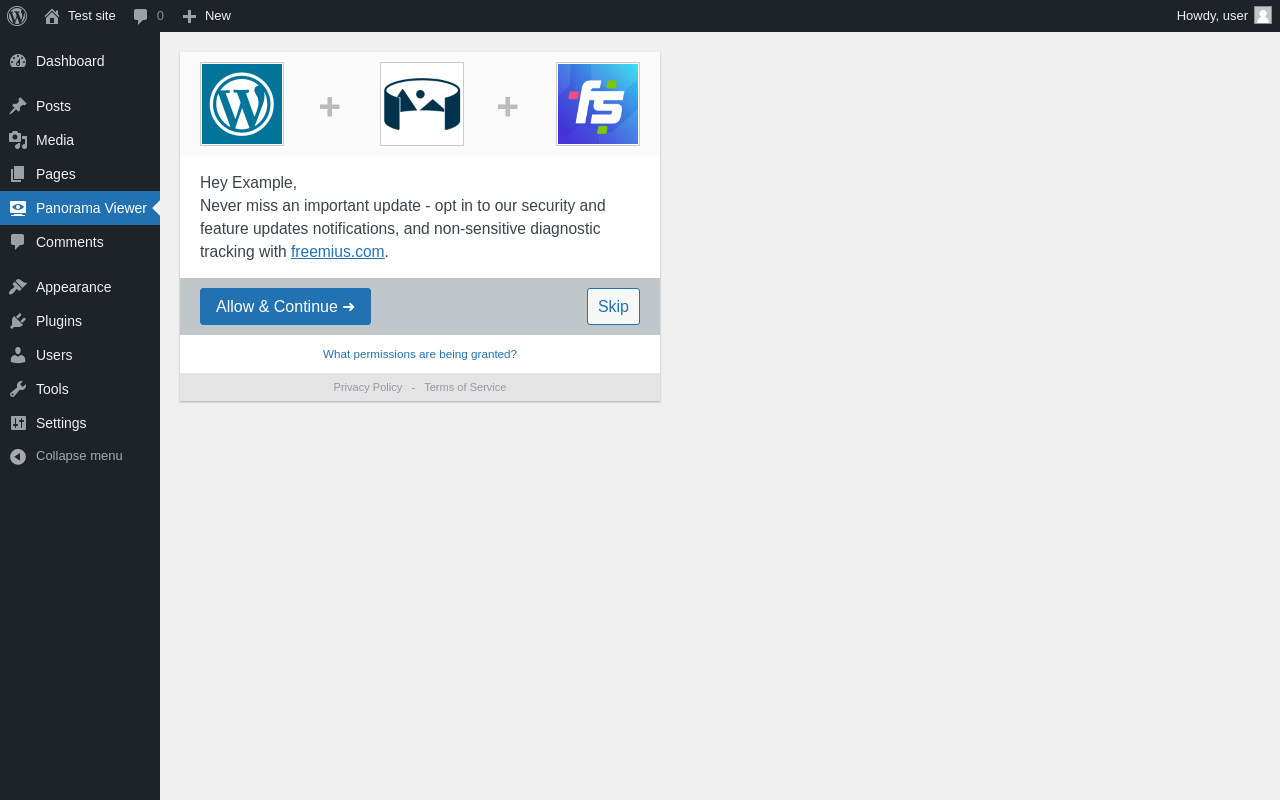Image resolution: width=1280 pixels, height=800 pixels.
Task: Click the Plugins plug icon
Action: click(18, 321)
